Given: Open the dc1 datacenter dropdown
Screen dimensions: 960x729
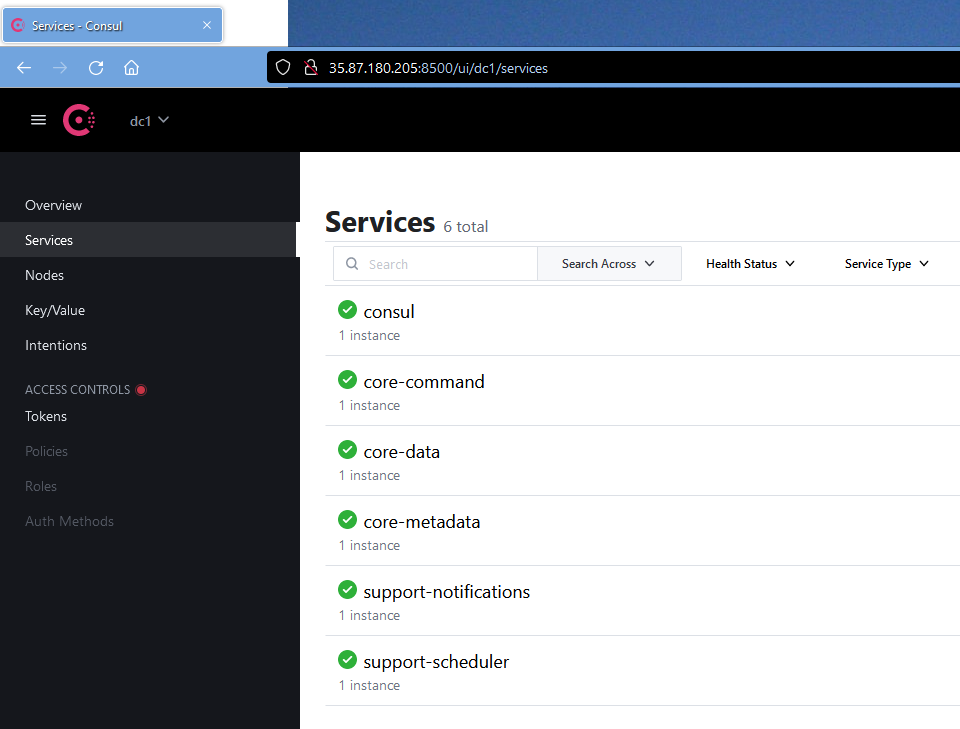Looking at the screenshot, I should click(x=149, y=121).
